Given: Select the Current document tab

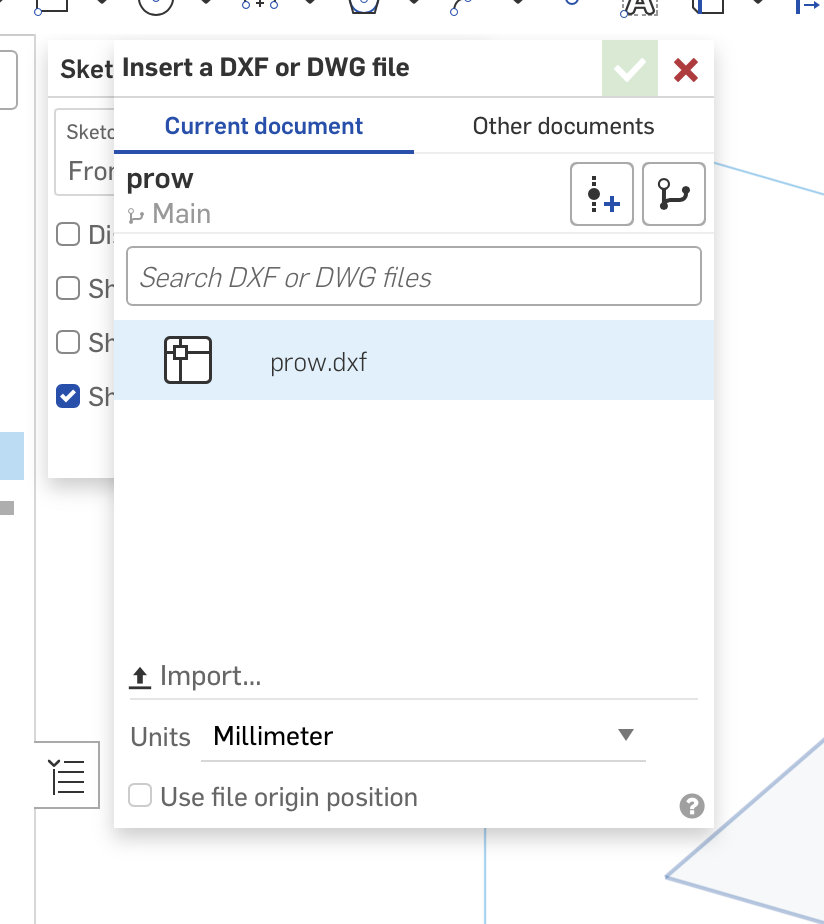Looking at the screenshot, I should [x=263, y=126].
